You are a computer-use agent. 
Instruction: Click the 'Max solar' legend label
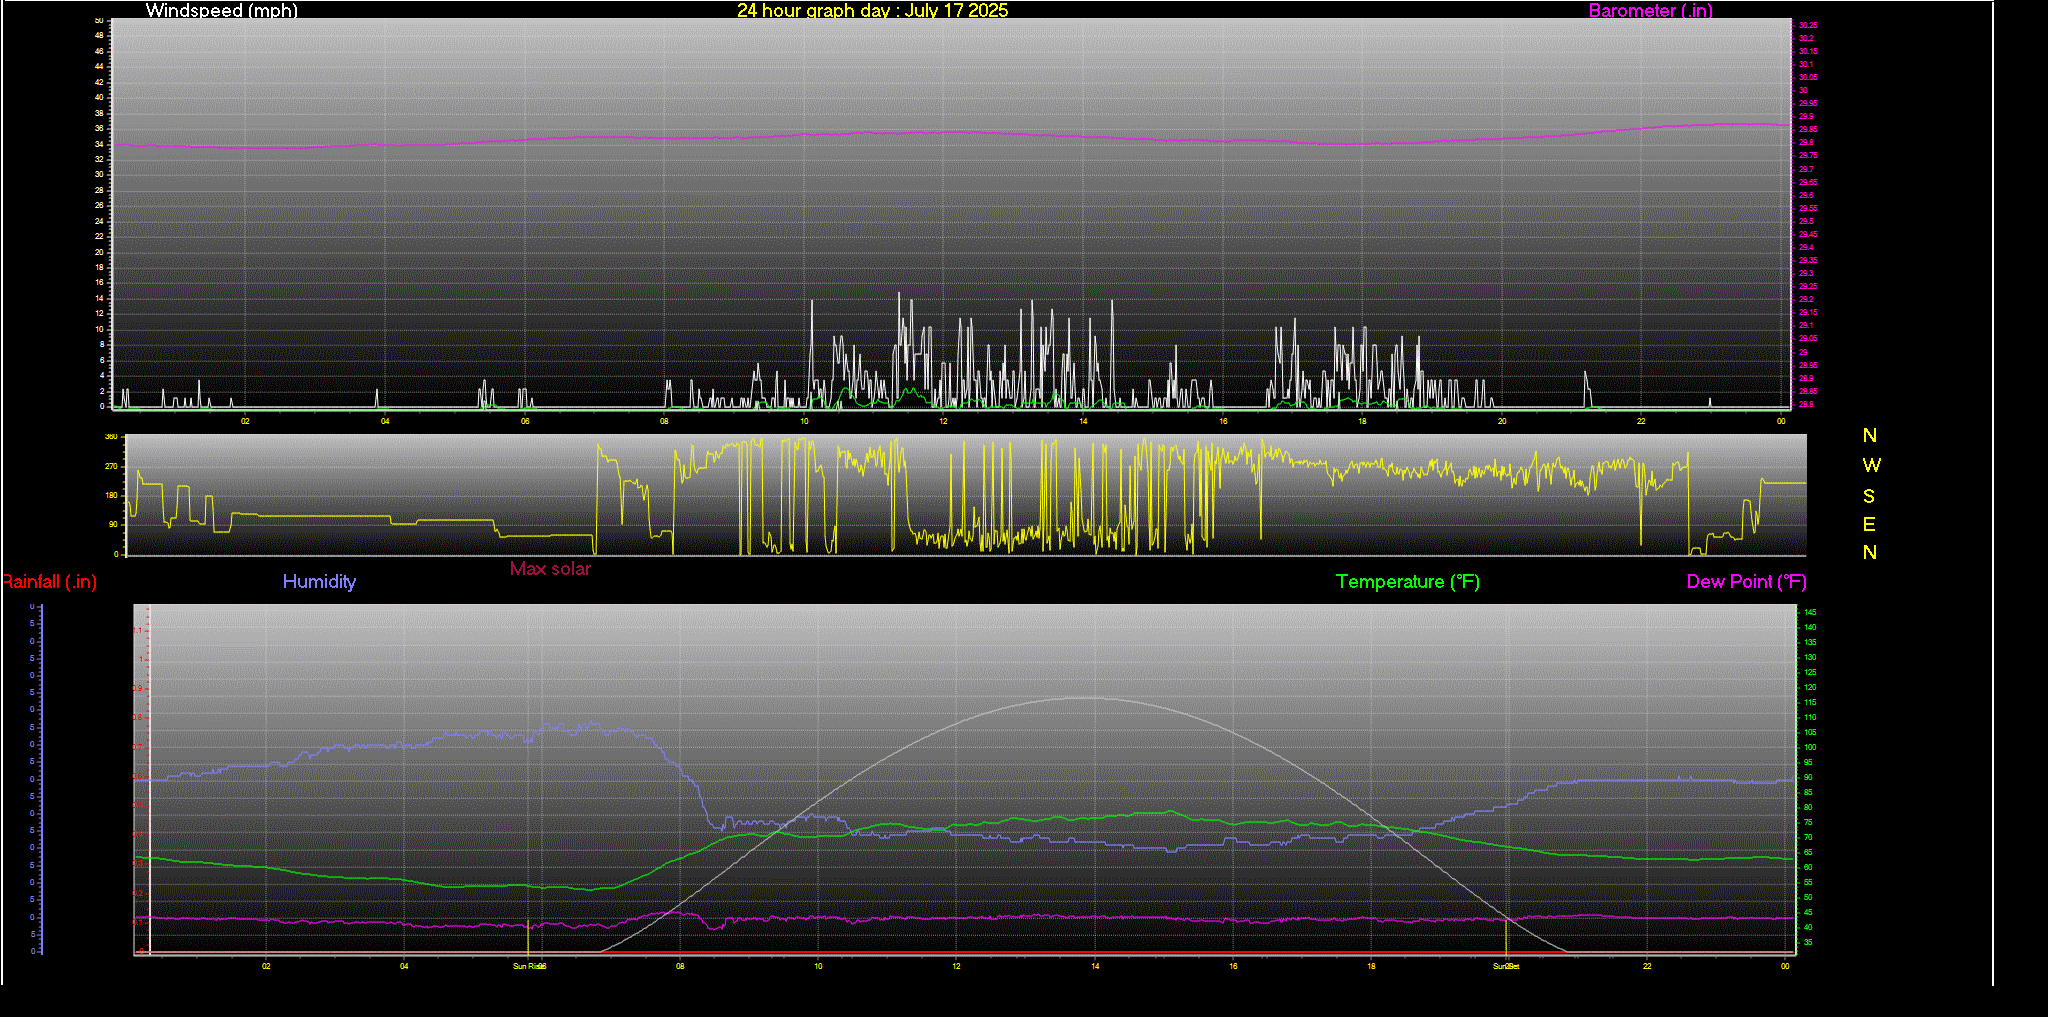(x=550, y=569)
